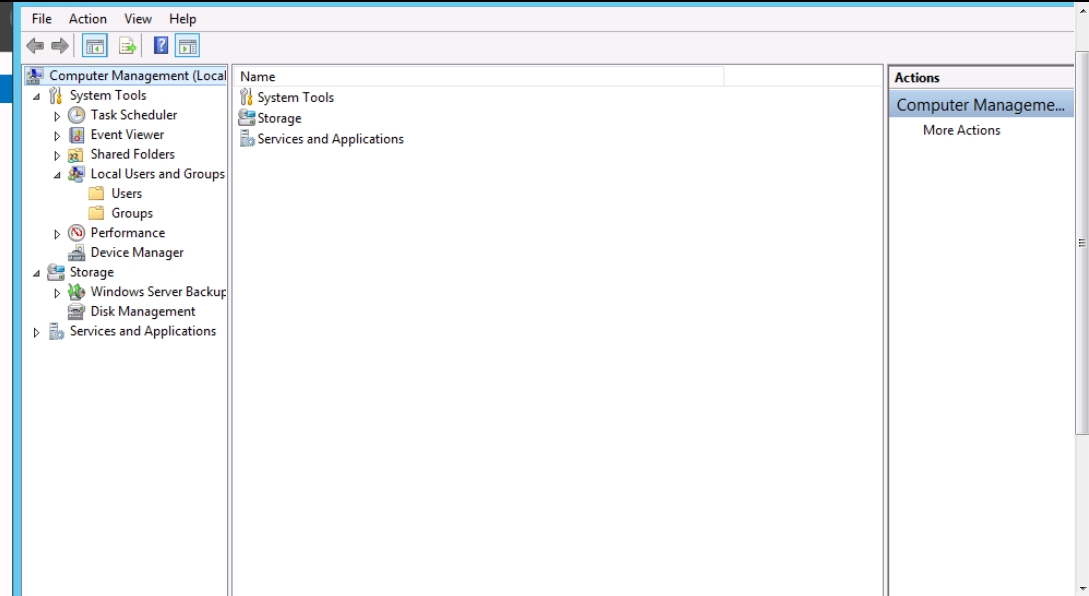Toggle Show/Hide Console Tree toolbar icon
The width and height of the screenshot is (1089, 596).
pos(94,47)
